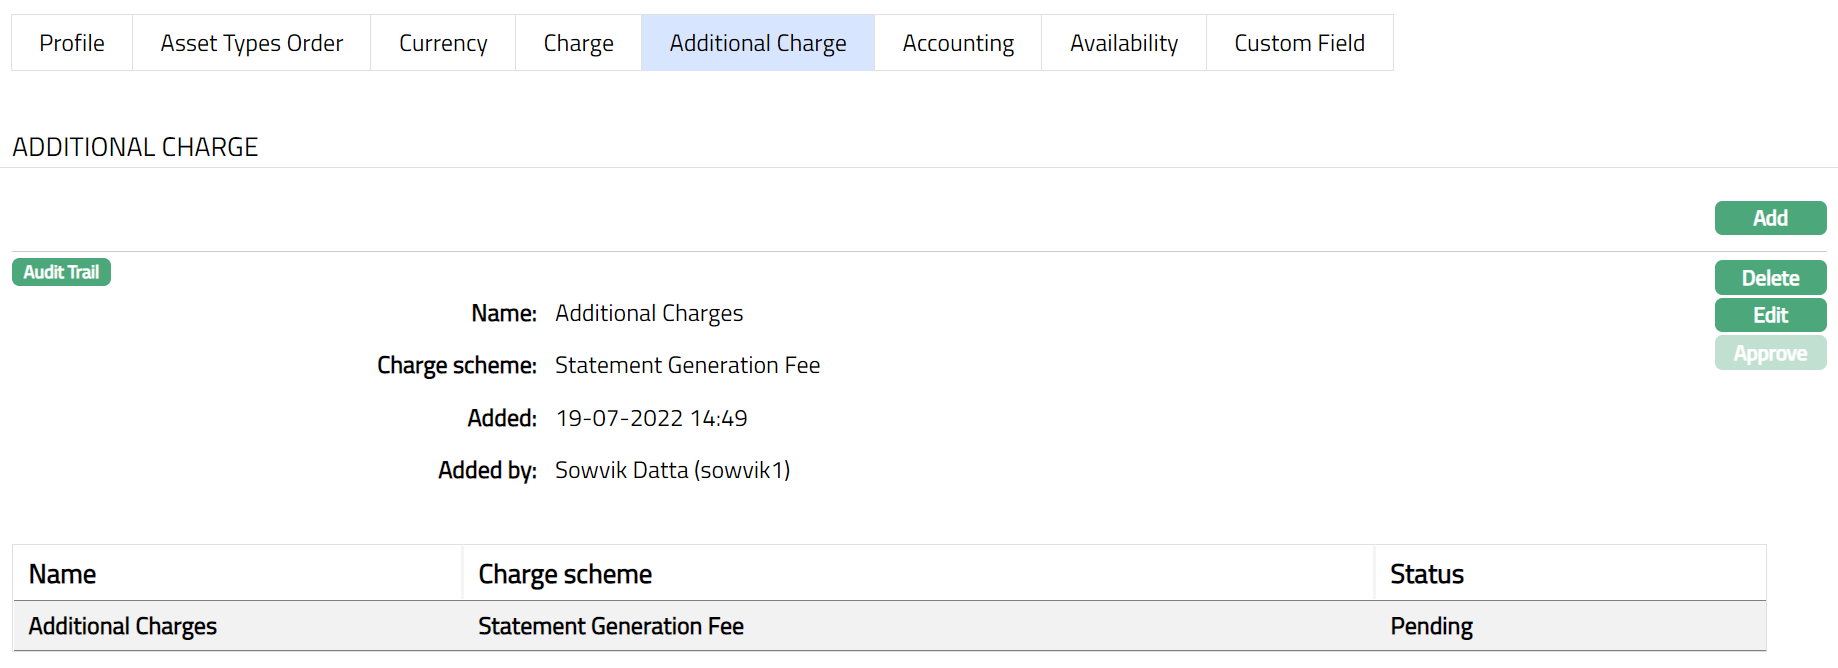The image size is (1838, 668).
Task: Select the Charge tab
Action: tap(578, 43)
